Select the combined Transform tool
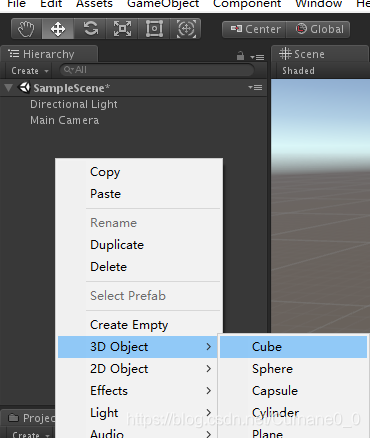The width and height of the screenshot is (370, 438). coord(186,29)
